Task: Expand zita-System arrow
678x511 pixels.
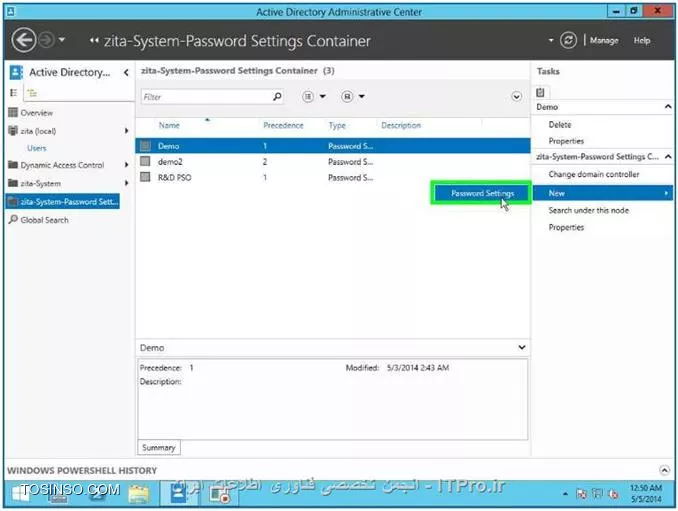Action: coord(126,183)
